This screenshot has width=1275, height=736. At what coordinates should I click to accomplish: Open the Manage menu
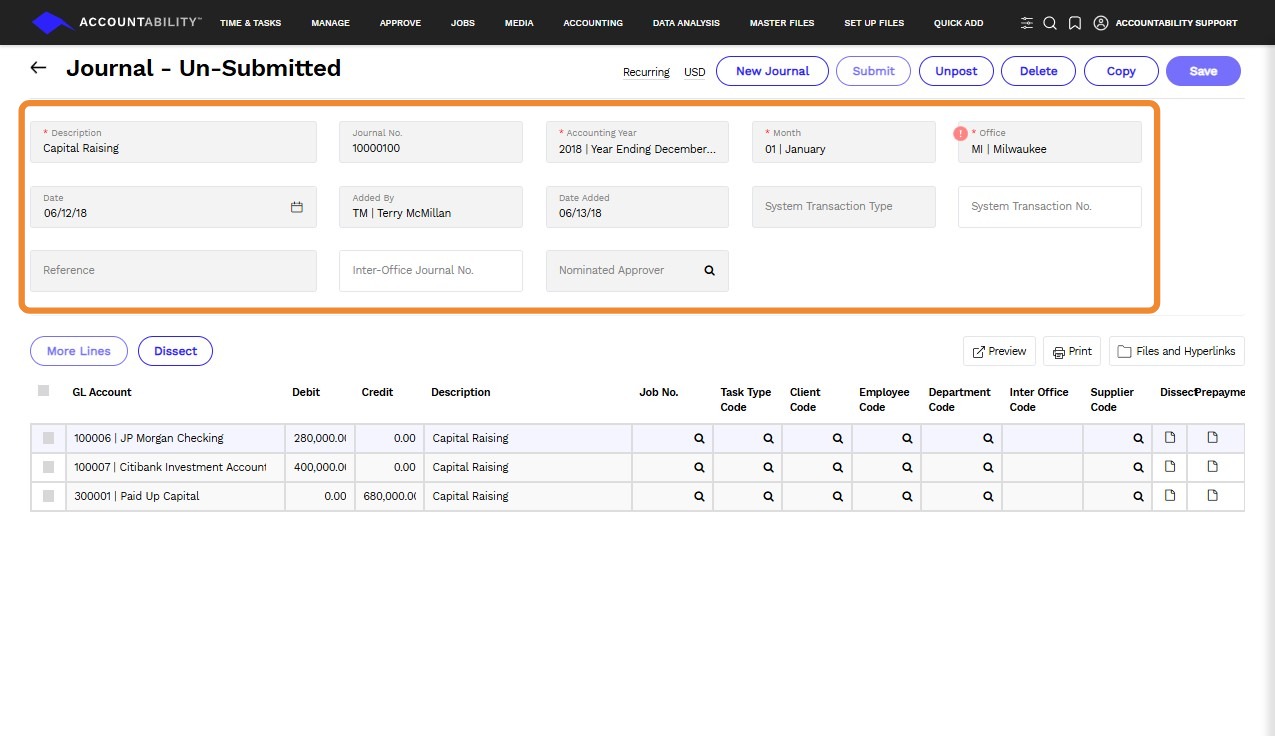click(x=330, y=23)
